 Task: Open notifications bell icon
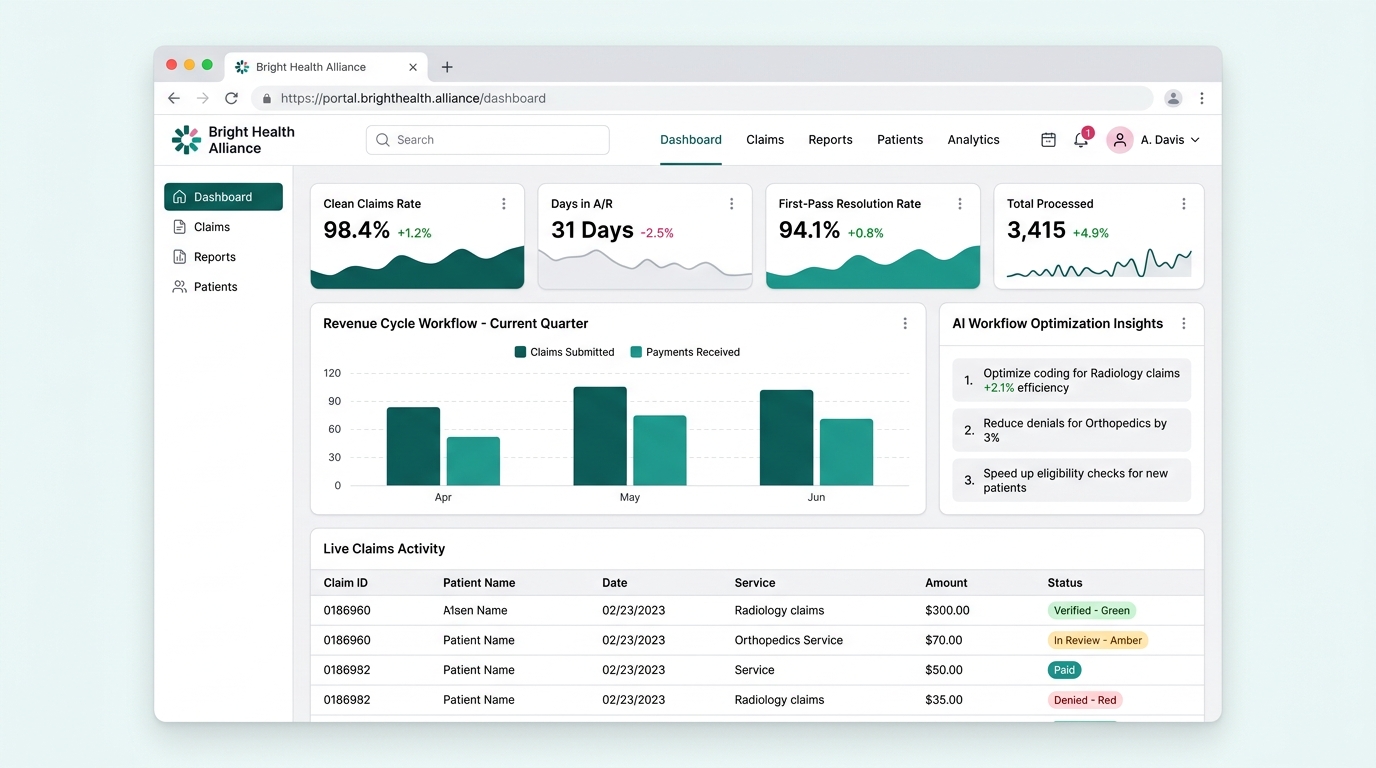pos(1081,140)
